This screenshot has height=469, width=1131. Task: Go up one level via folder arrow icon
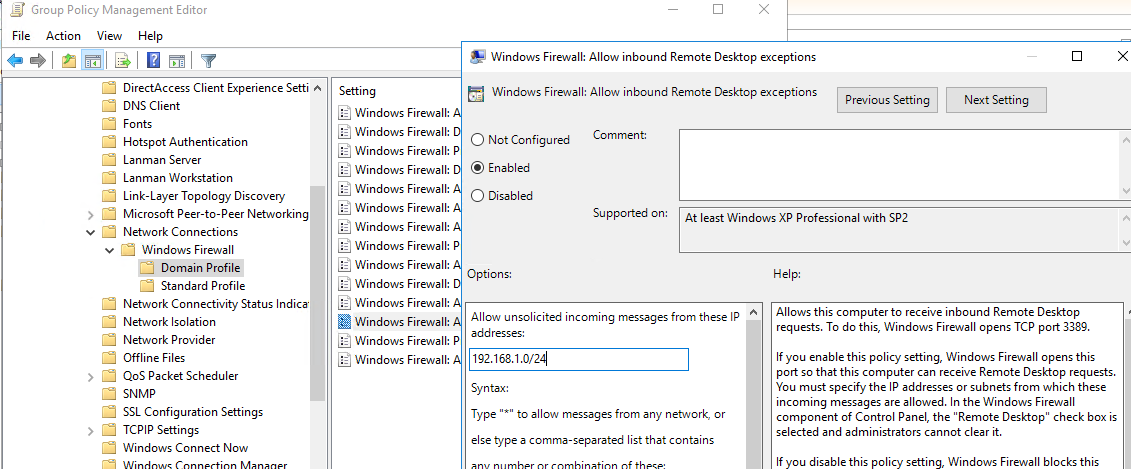point(69,61)
